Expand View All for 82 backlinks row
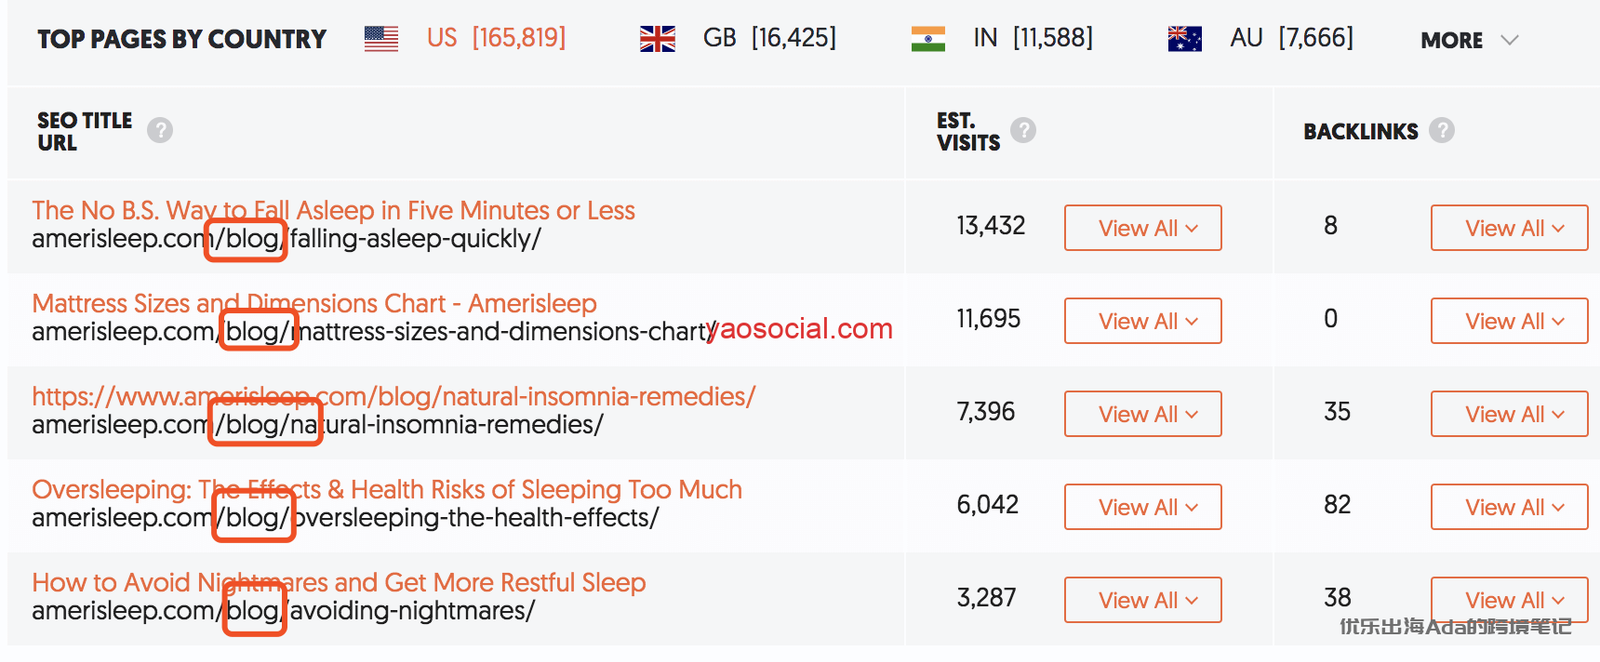 coord(1509,507)
